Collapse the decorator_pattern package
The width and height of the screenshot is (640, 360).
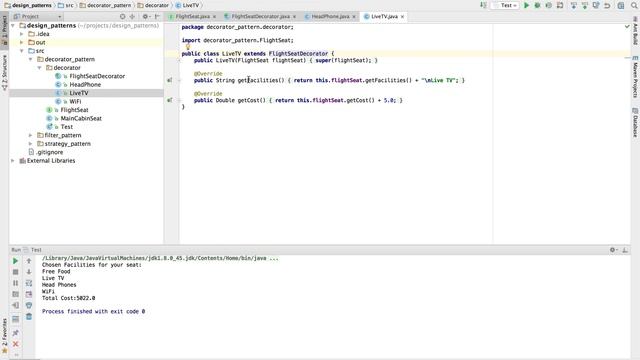[x=31, y=60]
